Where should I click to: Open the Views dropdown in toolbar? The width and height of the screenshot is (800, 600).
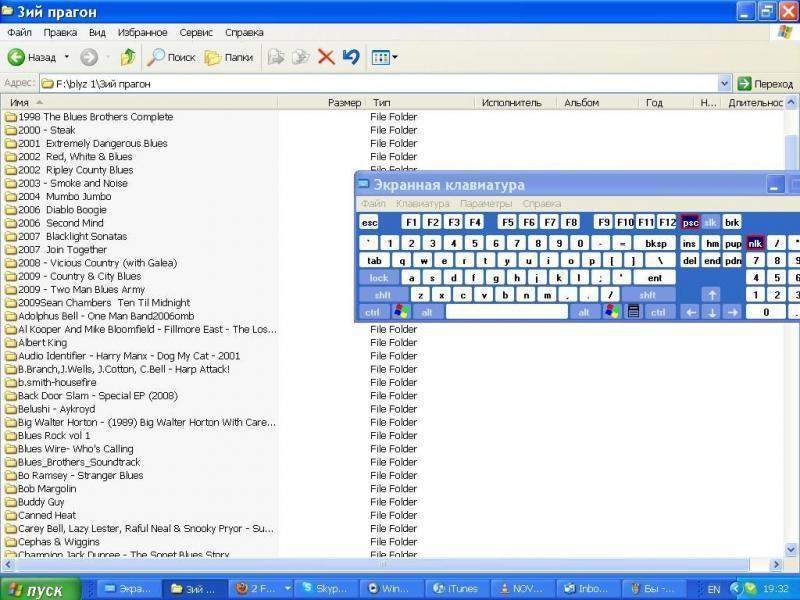(x=384, y=57)
